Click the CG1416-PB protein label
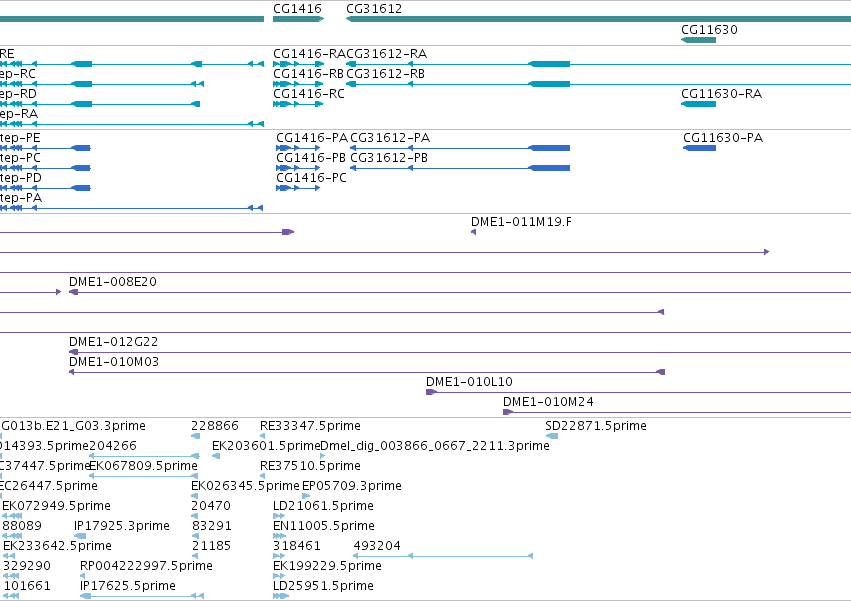Image resolution: width=851 pixels, height=601 pixels. point(311,158)
